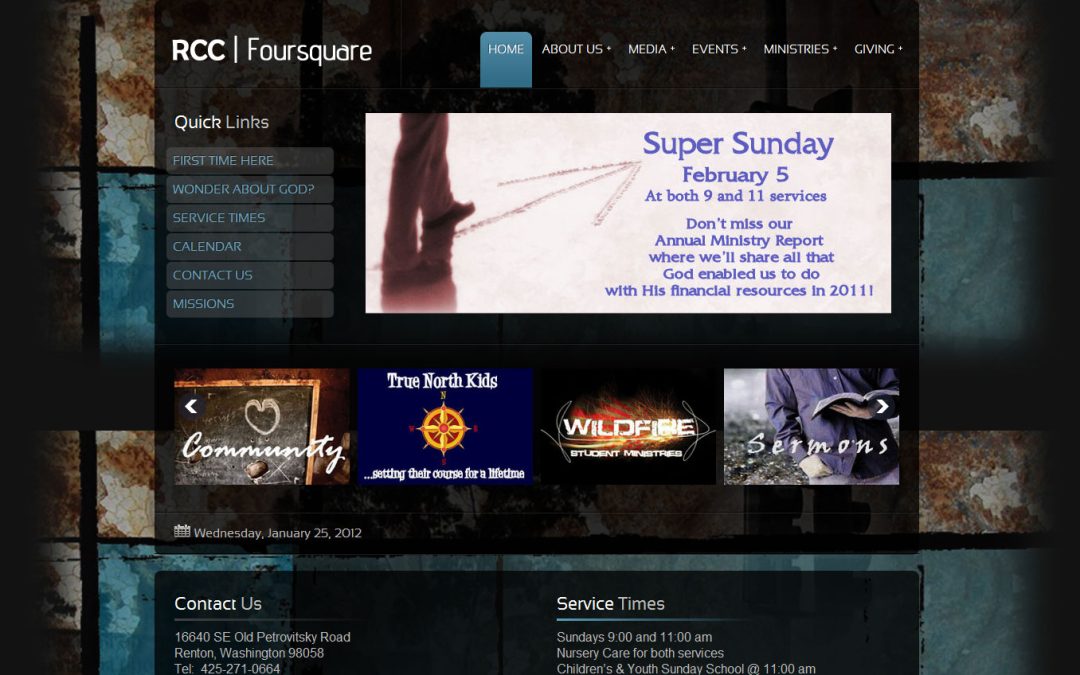Expand the Events dropdown menu

click(717, 48)
